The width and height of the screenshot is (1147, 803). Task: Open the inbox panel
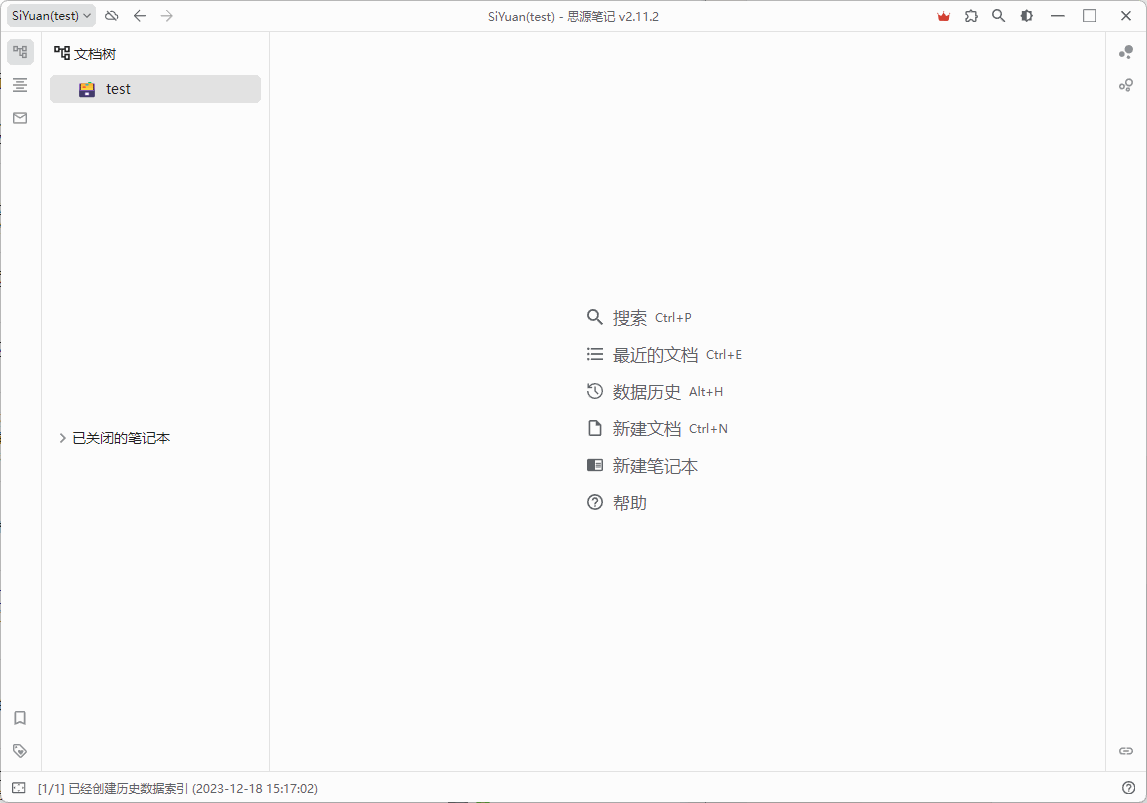click(20, 118)
